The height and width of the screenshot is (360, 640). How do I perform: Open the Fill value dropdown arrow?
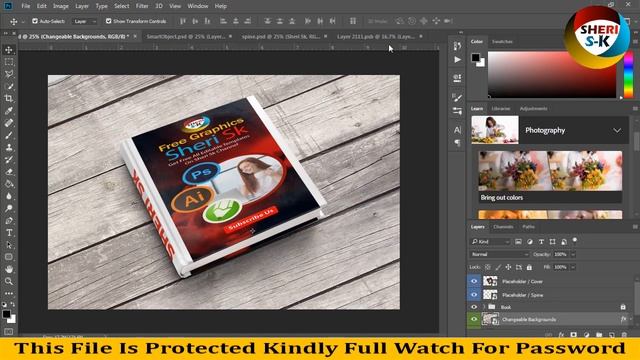573,267
